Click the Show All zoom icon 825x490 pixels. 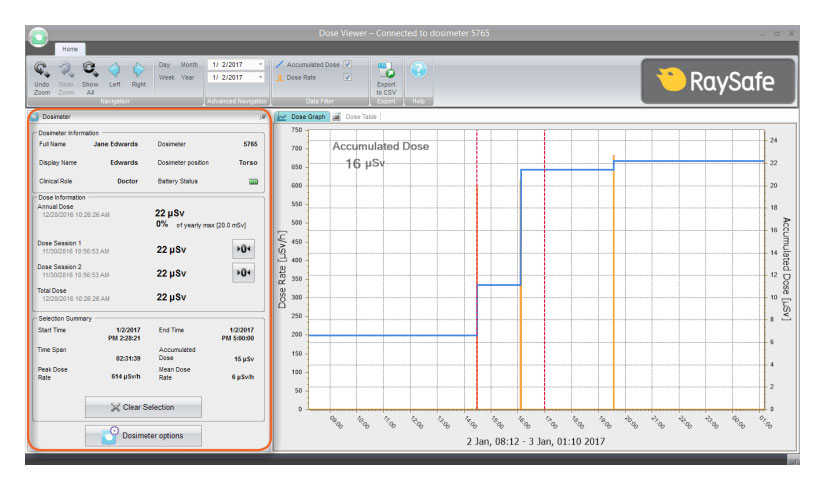tap(90, 69)
